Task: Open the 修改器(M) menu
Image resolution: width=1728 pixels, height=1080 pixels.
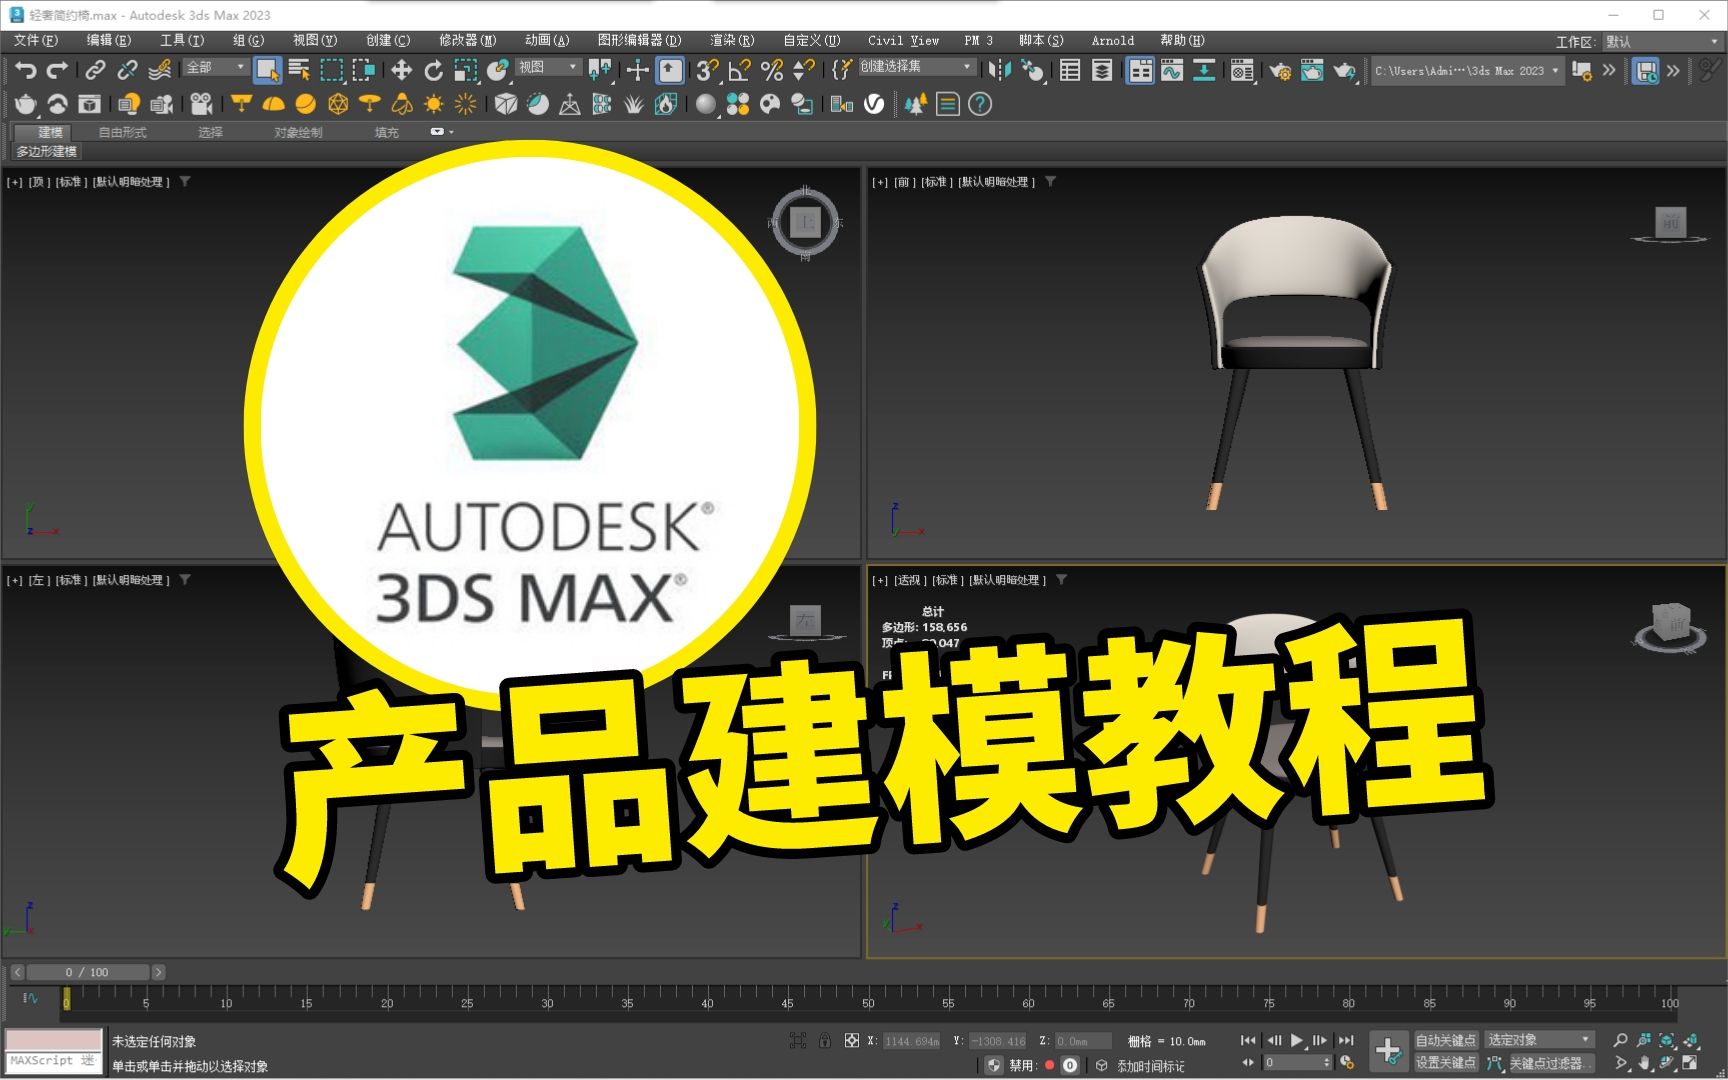Action: coord(467,40)
